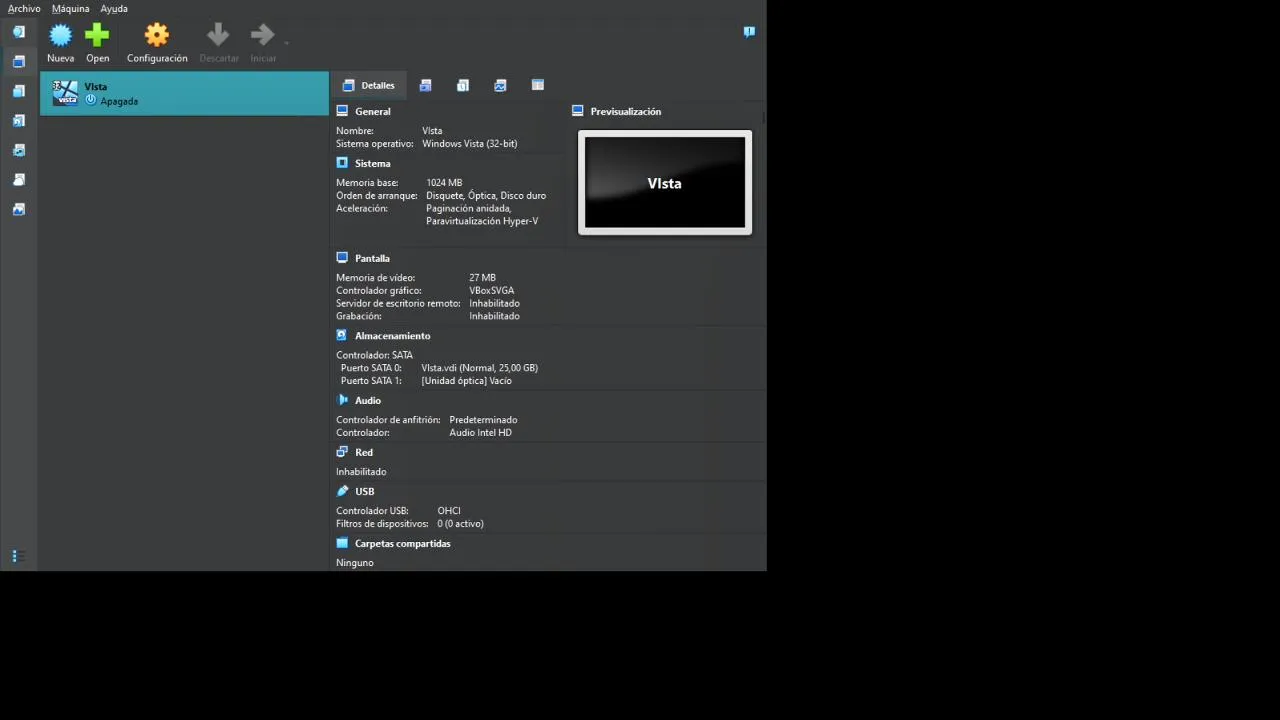The height and width of the screenshot is (720, 1280).
Task: Click '[Unidad óptica] Vacío' entry
Action: point(466,381)
